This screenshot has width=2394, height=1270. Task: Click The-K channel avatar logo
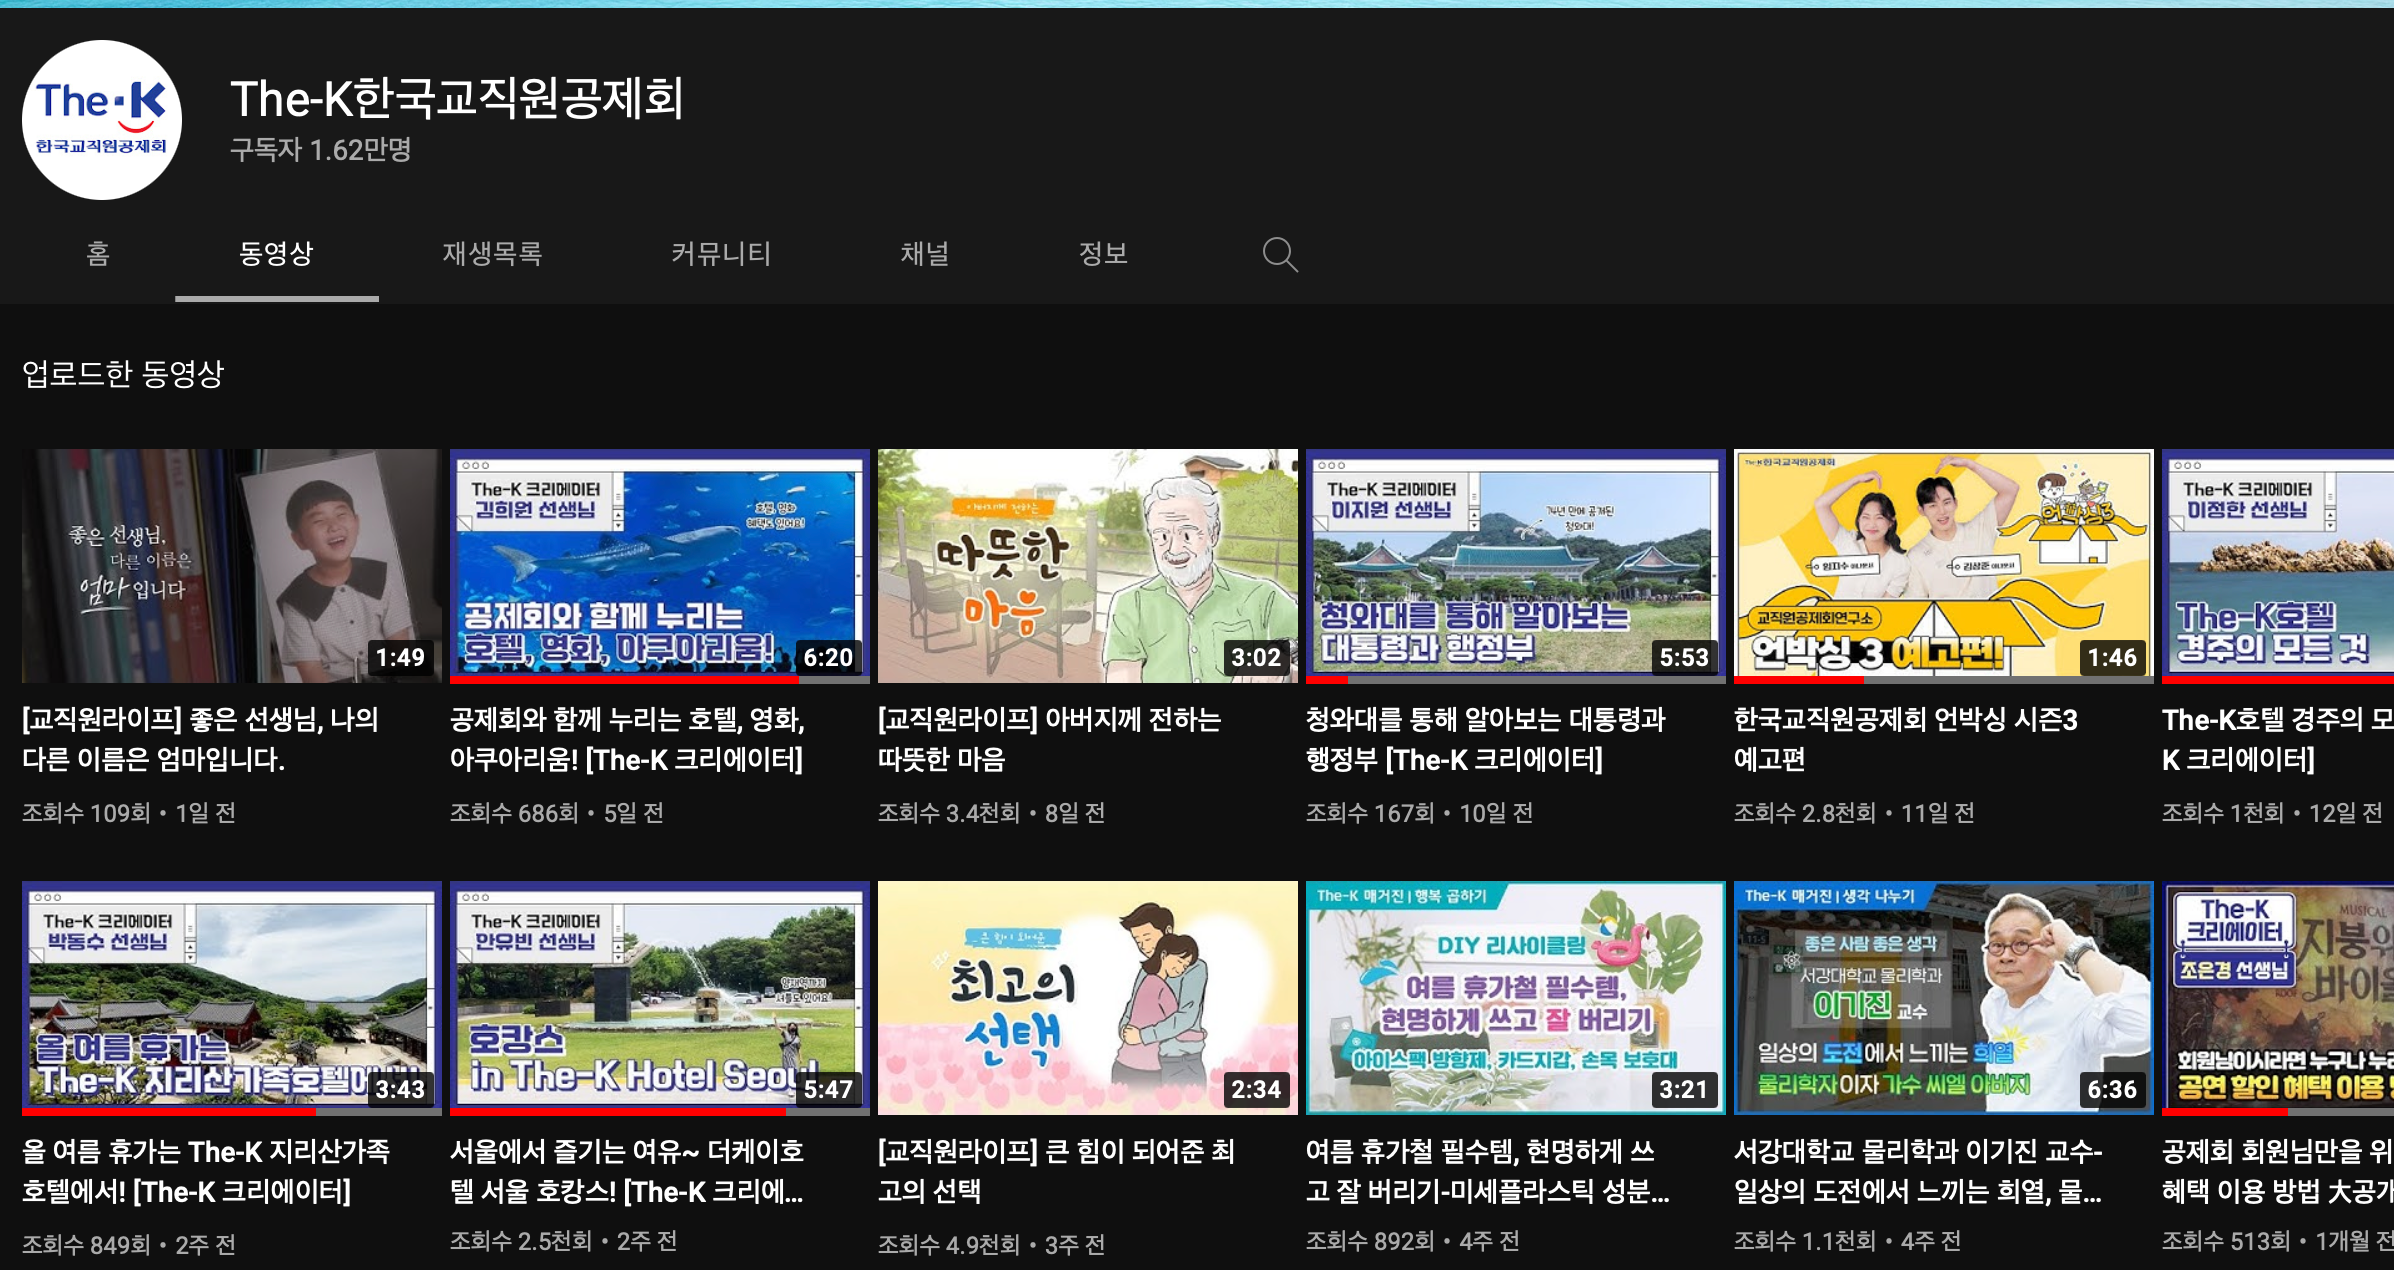(x=102, y=120)
